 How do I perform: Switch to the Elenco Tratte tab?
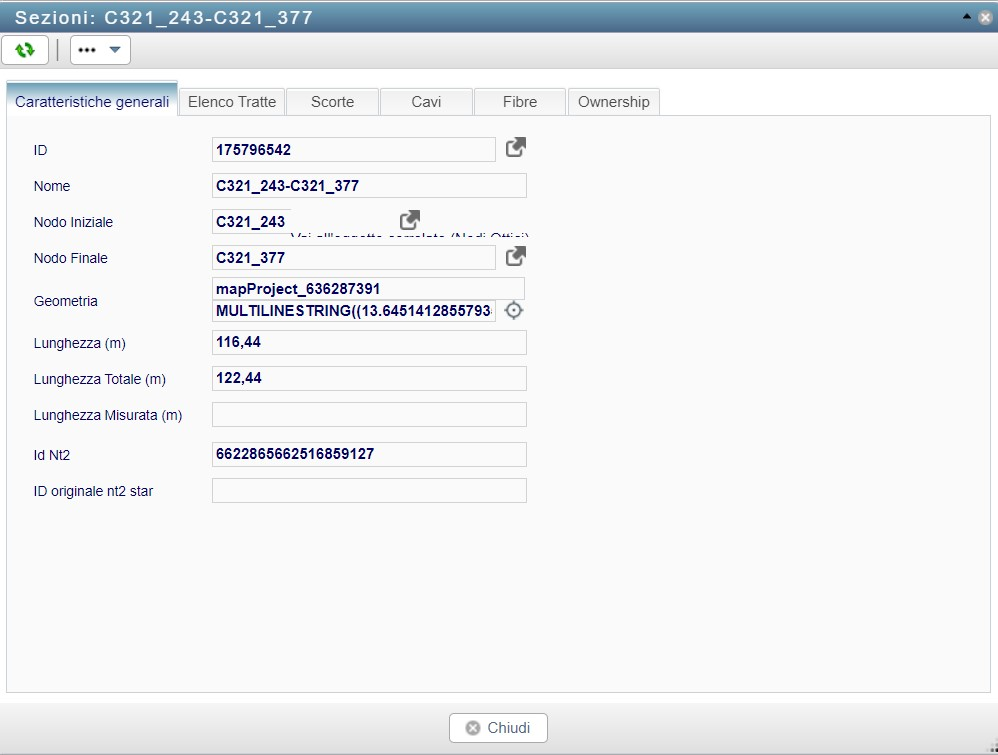point(232,102)
